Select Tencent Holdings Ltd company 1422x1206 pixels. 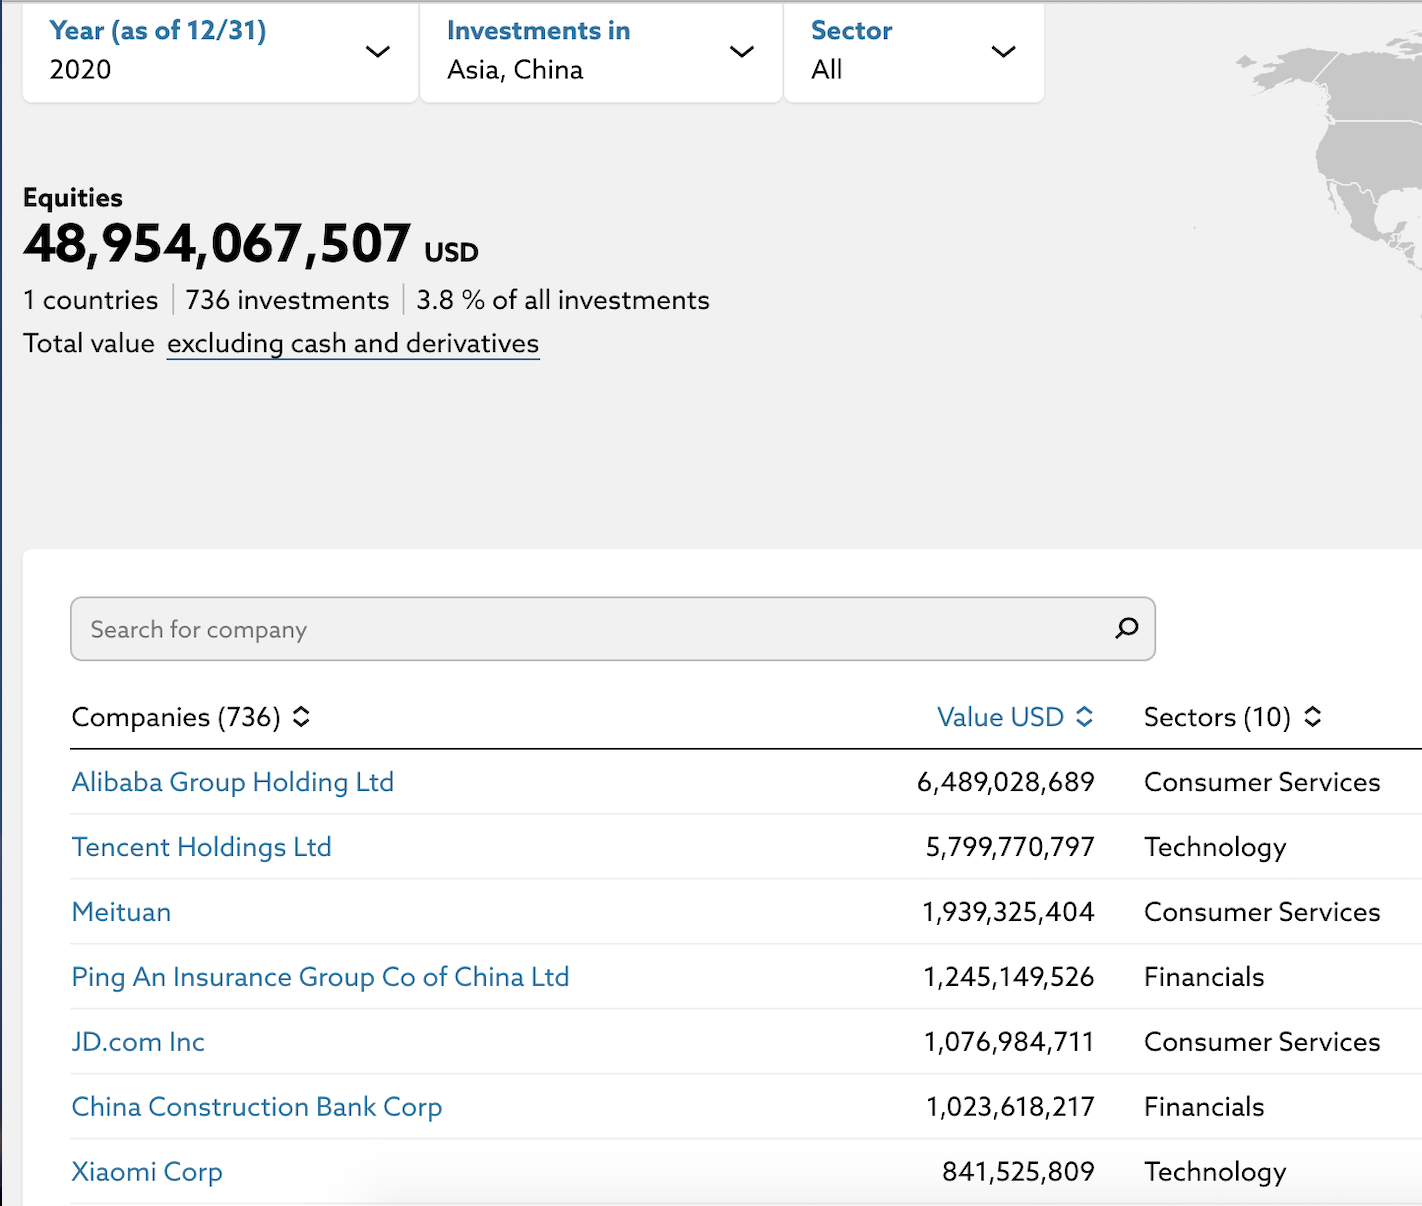coord(201,847)
